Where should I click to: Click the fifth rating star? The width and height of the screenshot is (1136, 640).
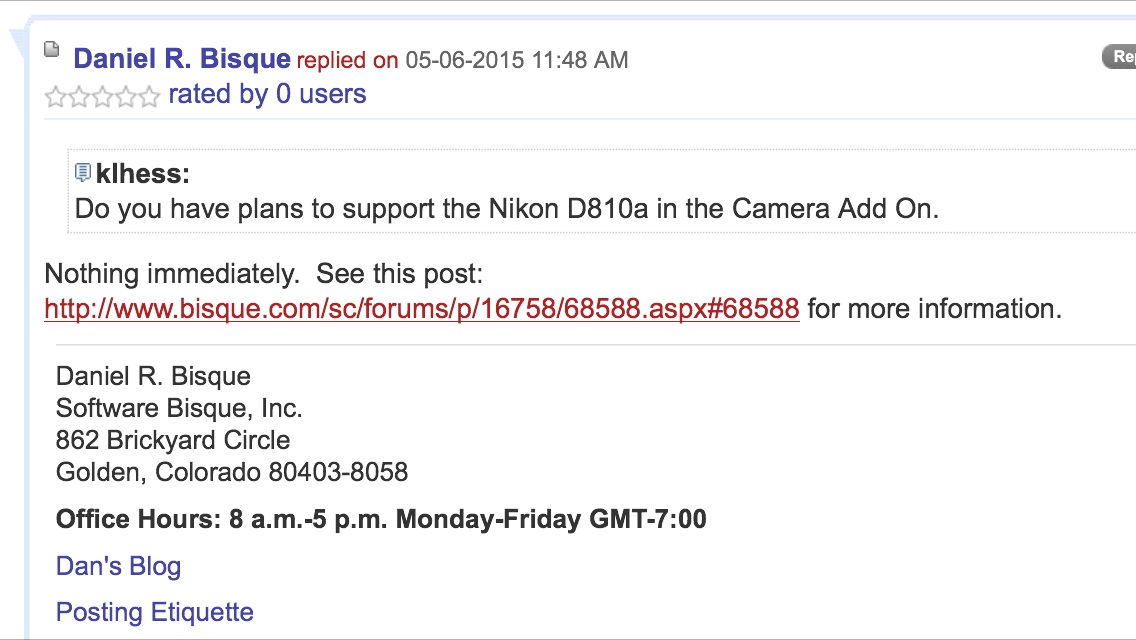coord(149,97)
